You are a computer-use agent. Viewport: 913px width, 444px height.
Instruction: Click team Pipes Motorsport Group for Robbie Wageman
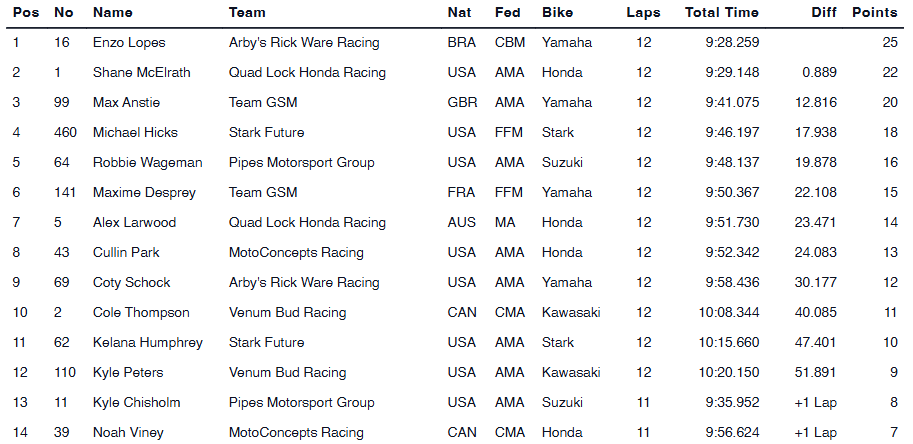point(299,163)
